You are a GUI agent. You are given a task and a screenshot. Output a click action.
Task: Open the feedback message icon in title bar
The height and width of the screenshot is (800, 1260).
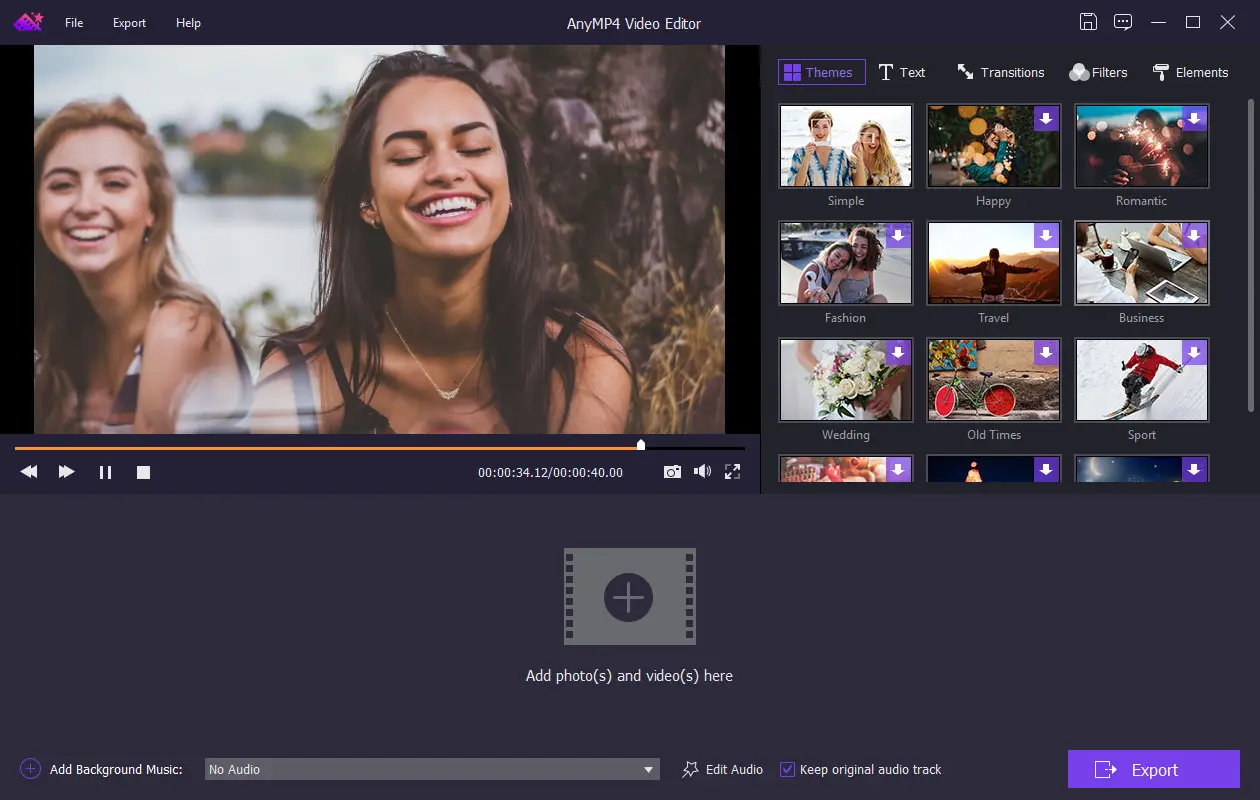[x=1123, y=22]
